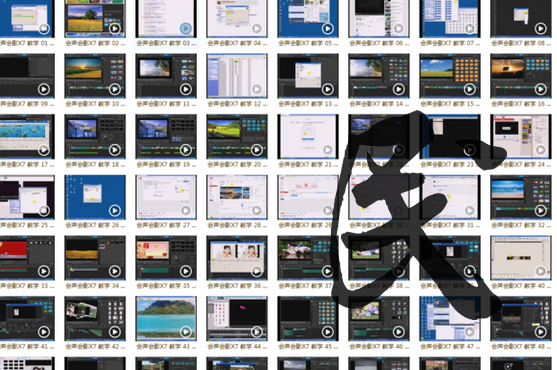Viewport: 557px width, 370px height.
Task: Select thumbnail for 会声会影X7 教学 14
Action: coord(379,76)
